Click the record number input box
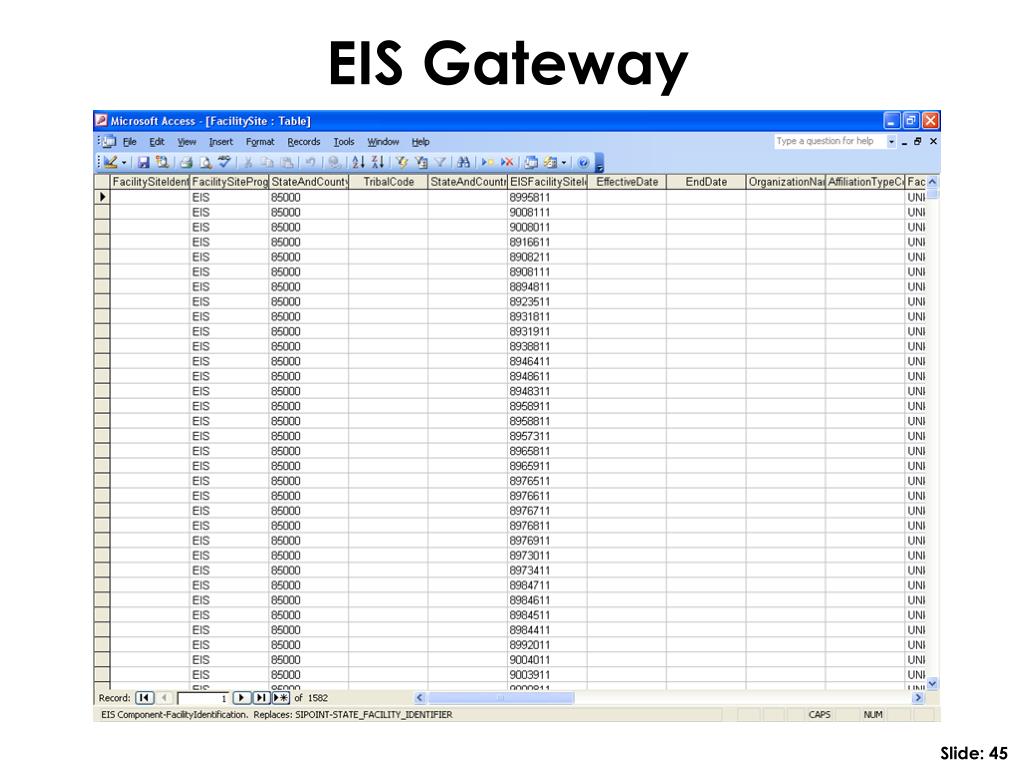Screen dimensions: 1024x768 click(x=203, y=698)
